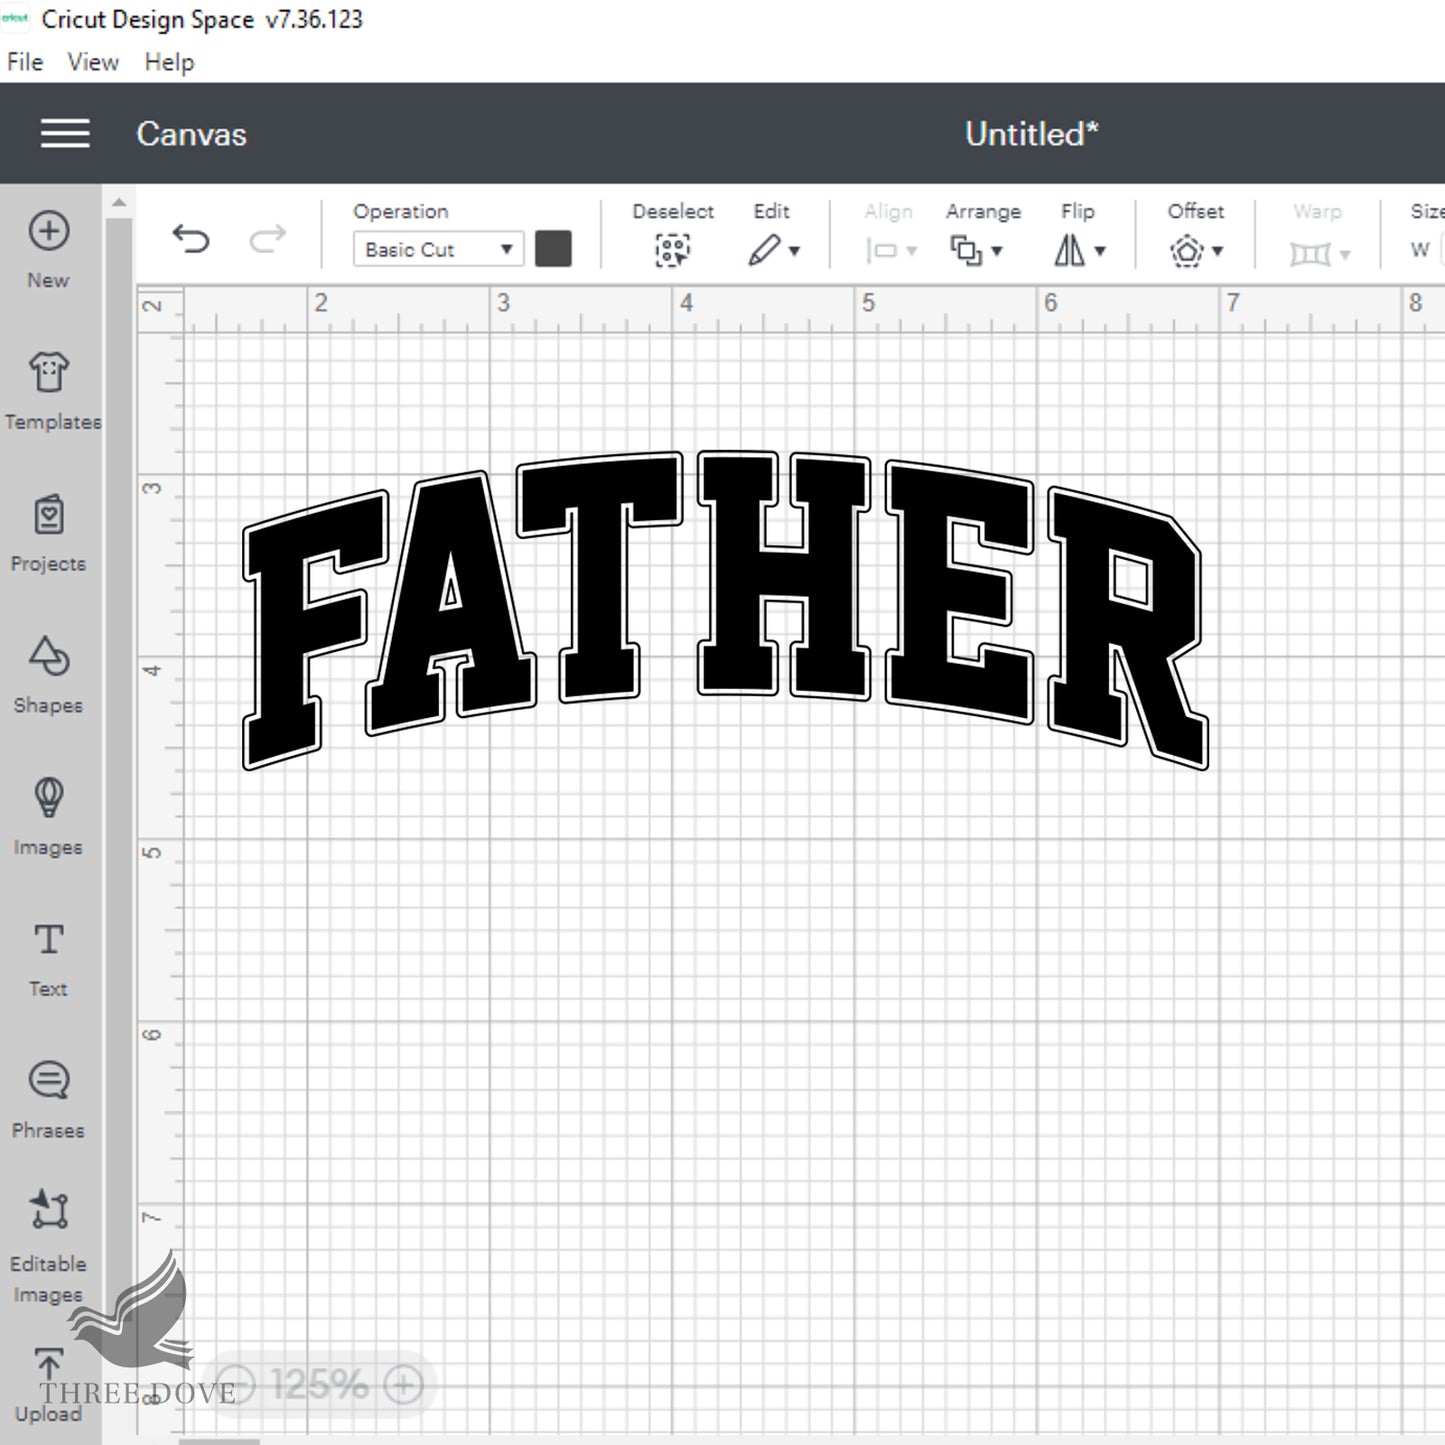
Task: Open the Phrases panel
Action: click(x=48, y=1101)
